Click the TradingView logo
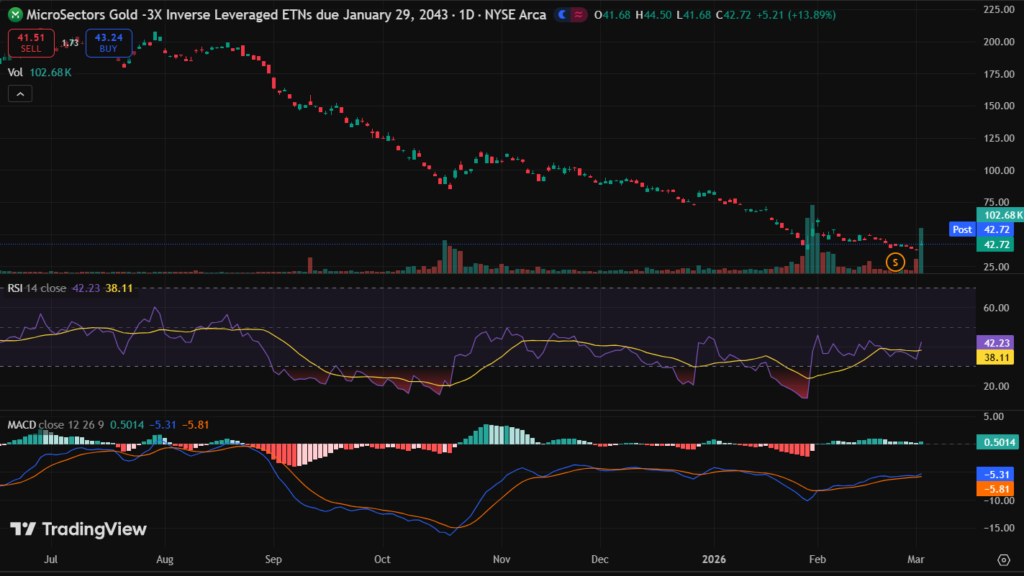The width and height of the screenshot is (1024, 576). pos(78,529)
